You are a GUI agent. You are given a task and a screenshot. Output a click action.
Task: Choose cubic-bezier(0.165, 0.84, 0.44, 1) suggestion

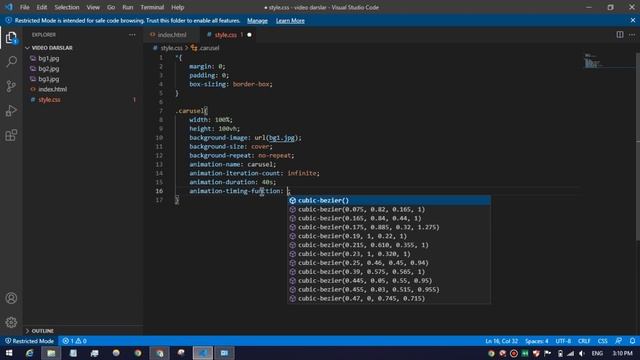[389, 218]
